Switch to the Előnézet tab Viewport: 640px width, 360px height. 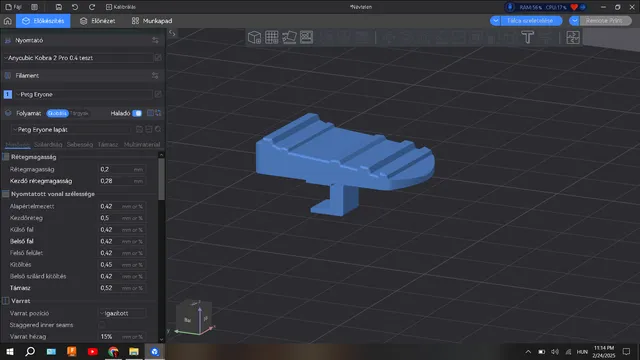(x=98, y=21)
